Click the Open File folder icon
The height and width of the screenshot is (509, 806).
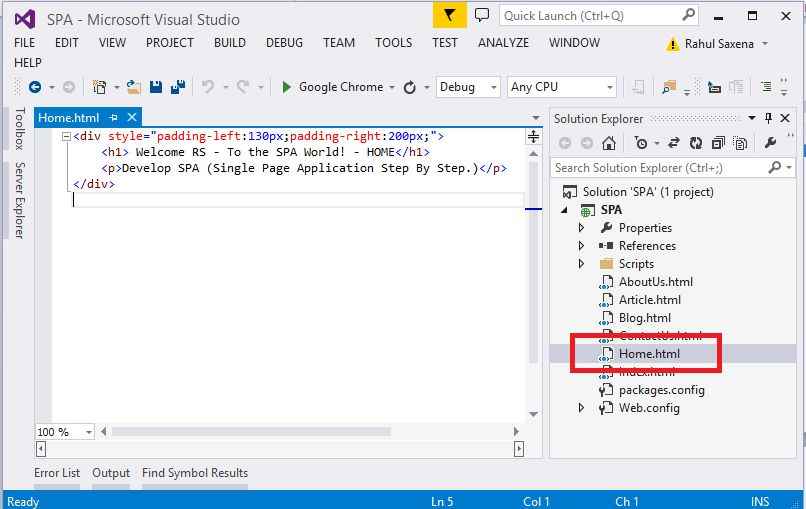pos(134,87)
